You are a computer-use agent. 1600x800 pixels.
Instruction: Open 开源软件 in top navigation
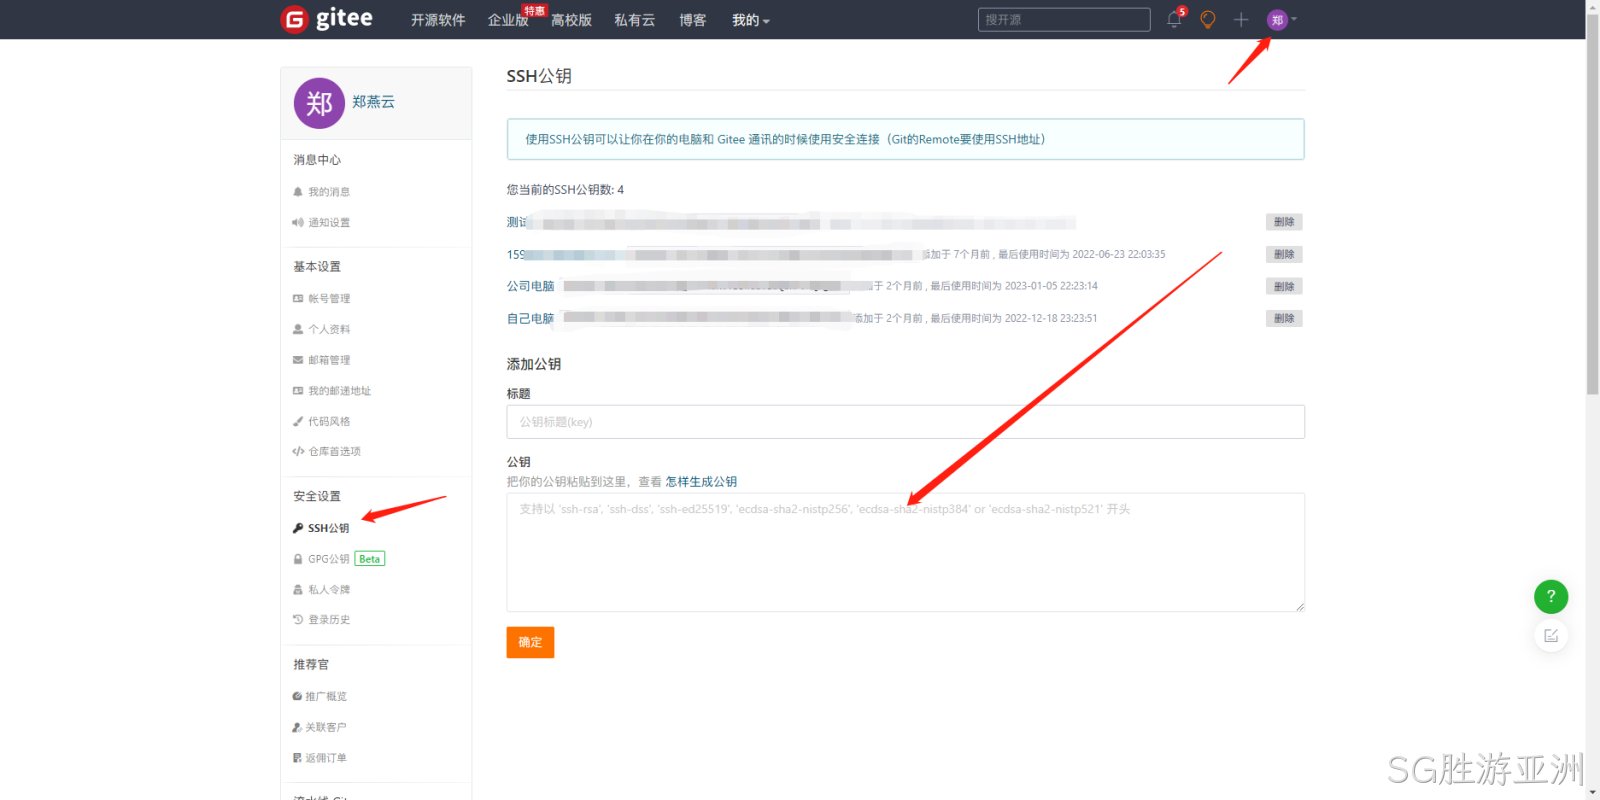pyautogui.click(x=438, y=20)
